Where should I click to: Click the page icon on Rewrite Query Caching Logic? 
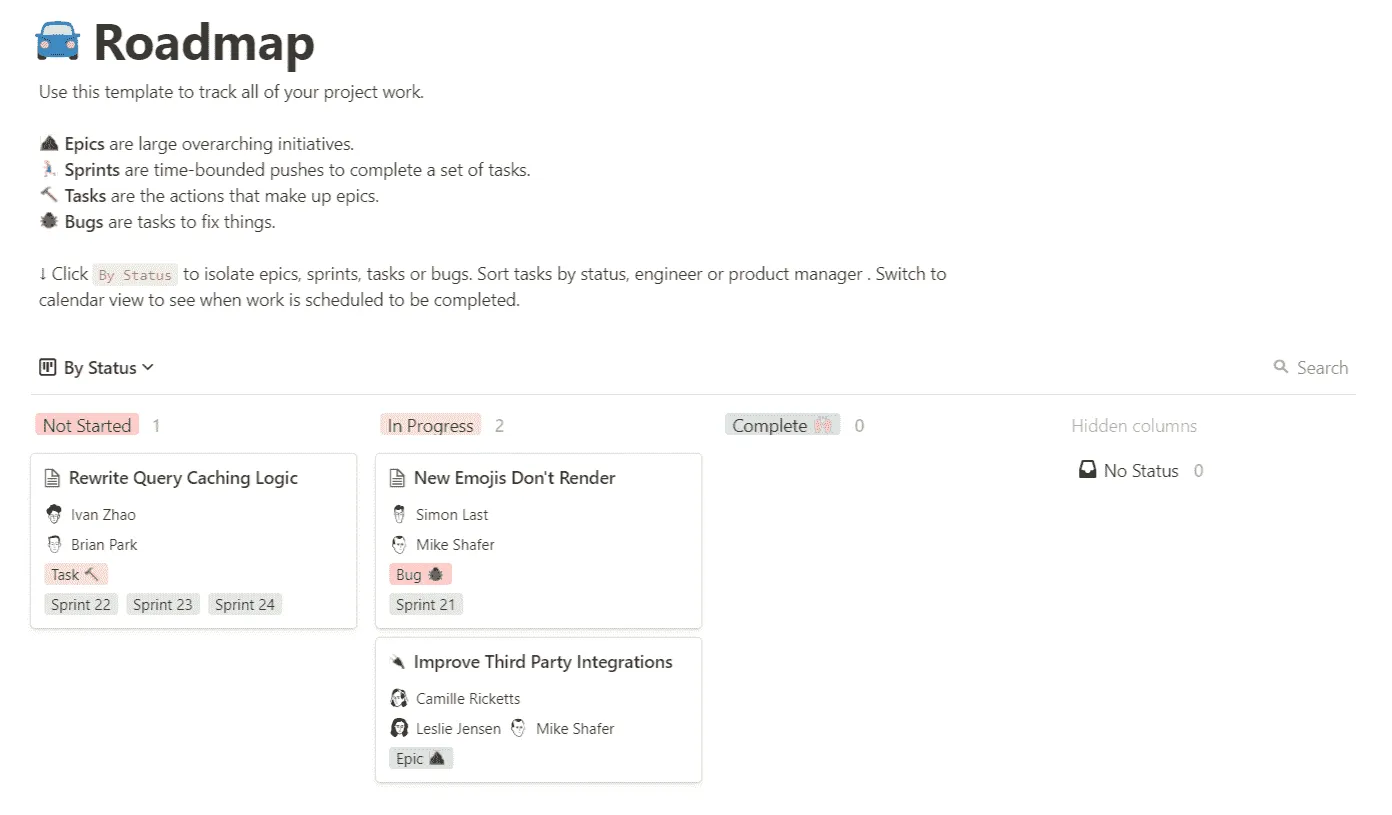(x=54, y=478)
